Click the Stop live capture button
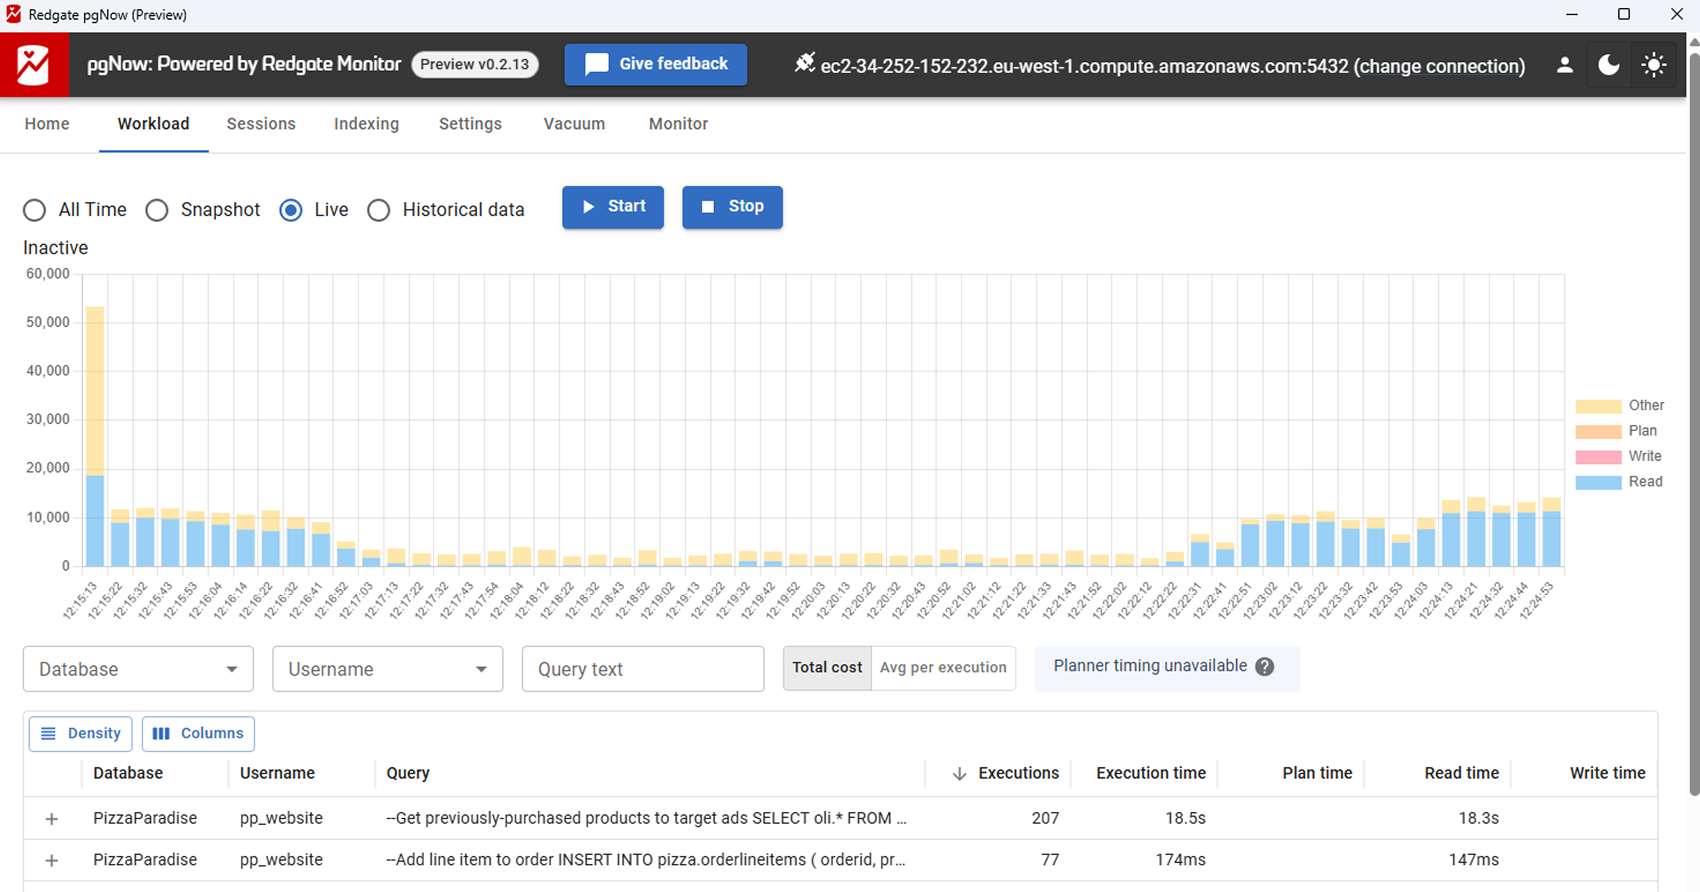The width and height of the screenshot is (1700, 892). pyautogui.click(x=732, y=207)
